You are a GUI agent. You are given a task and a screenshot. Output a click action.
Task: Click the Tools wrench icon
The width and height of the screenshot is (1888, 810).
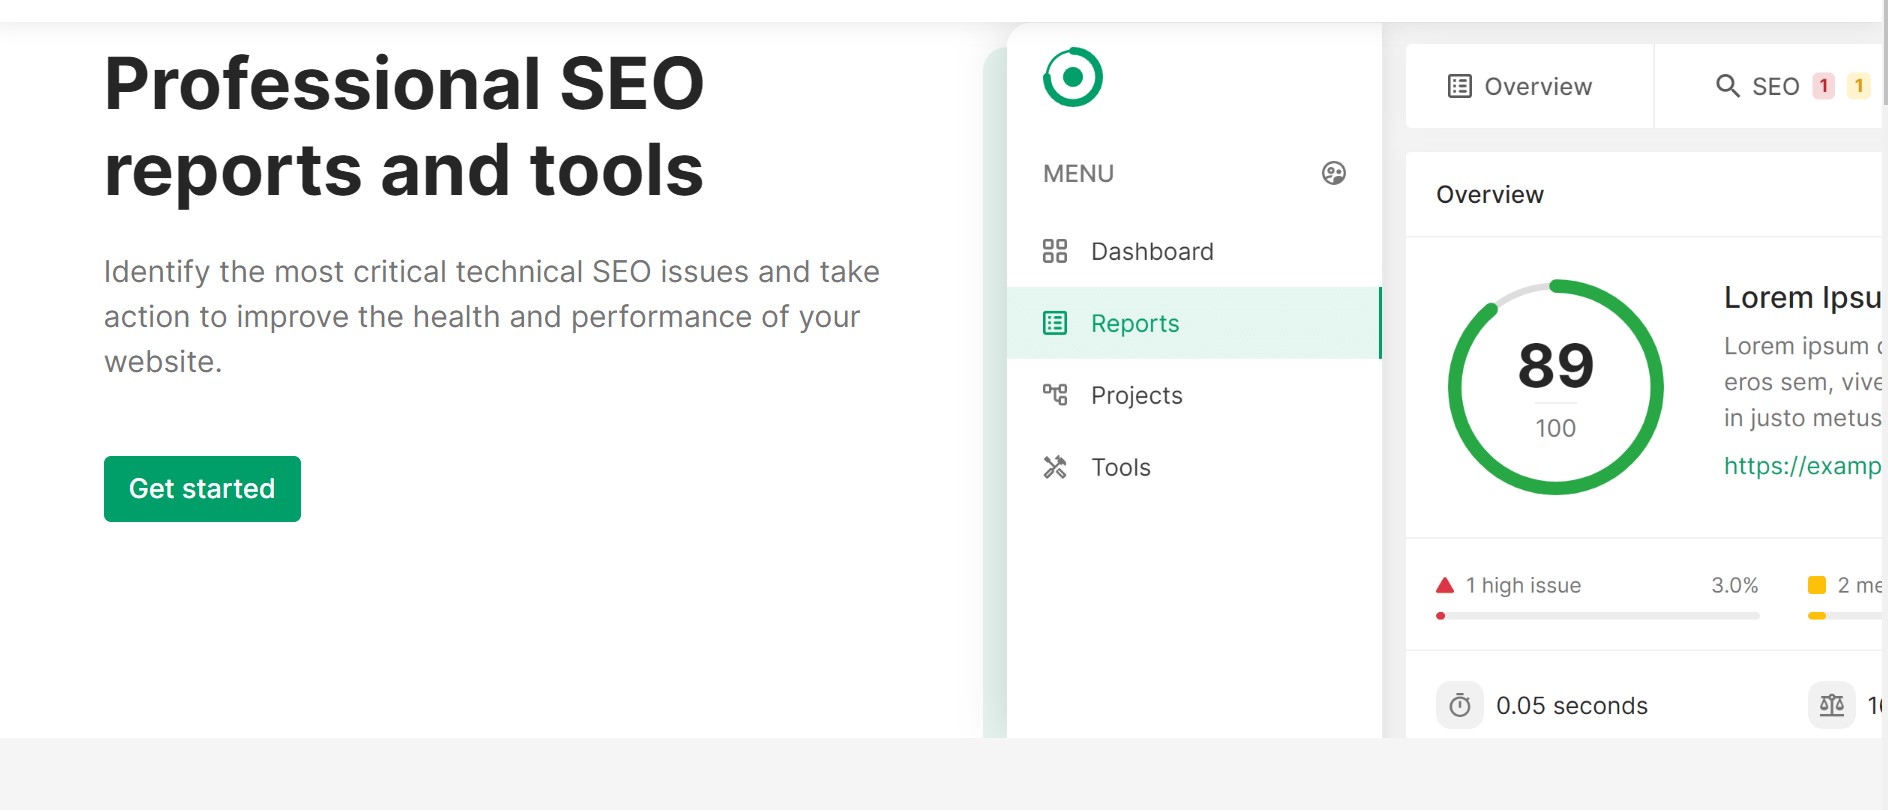coord(1055,467)
